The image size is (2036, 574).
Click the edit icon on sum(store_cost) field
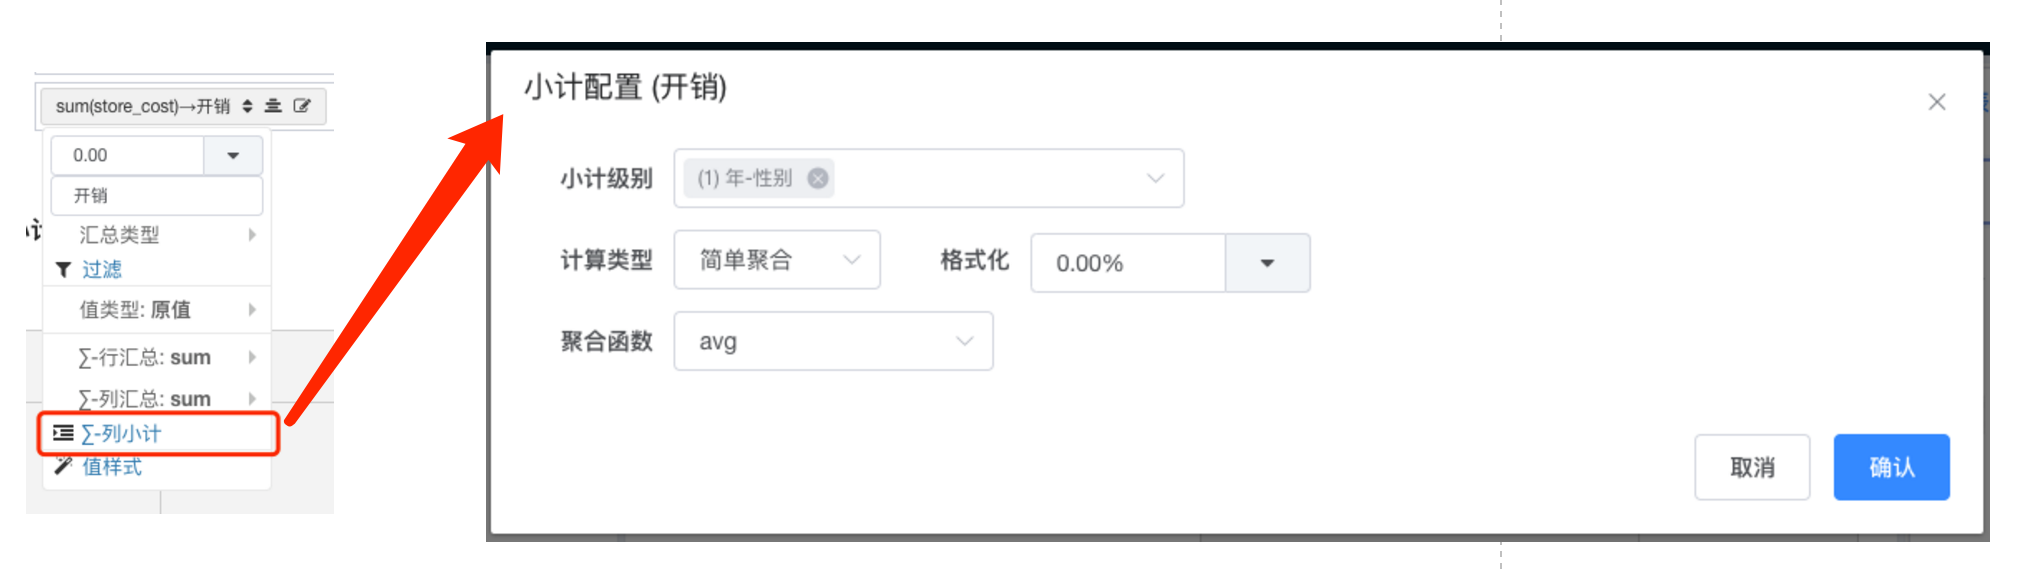point(301,106)
